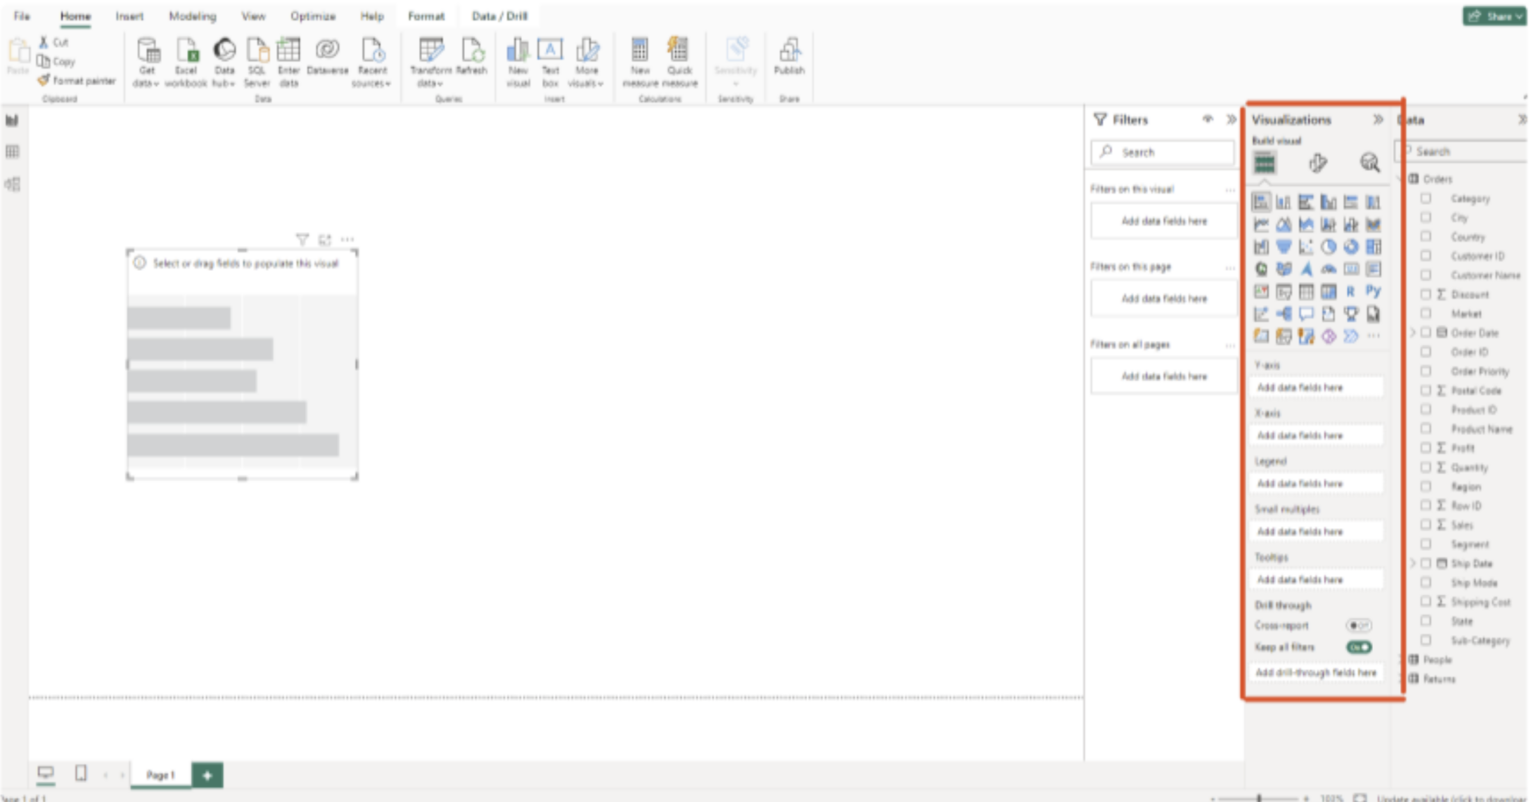Click the Search box in the Filters pane

1163,152
